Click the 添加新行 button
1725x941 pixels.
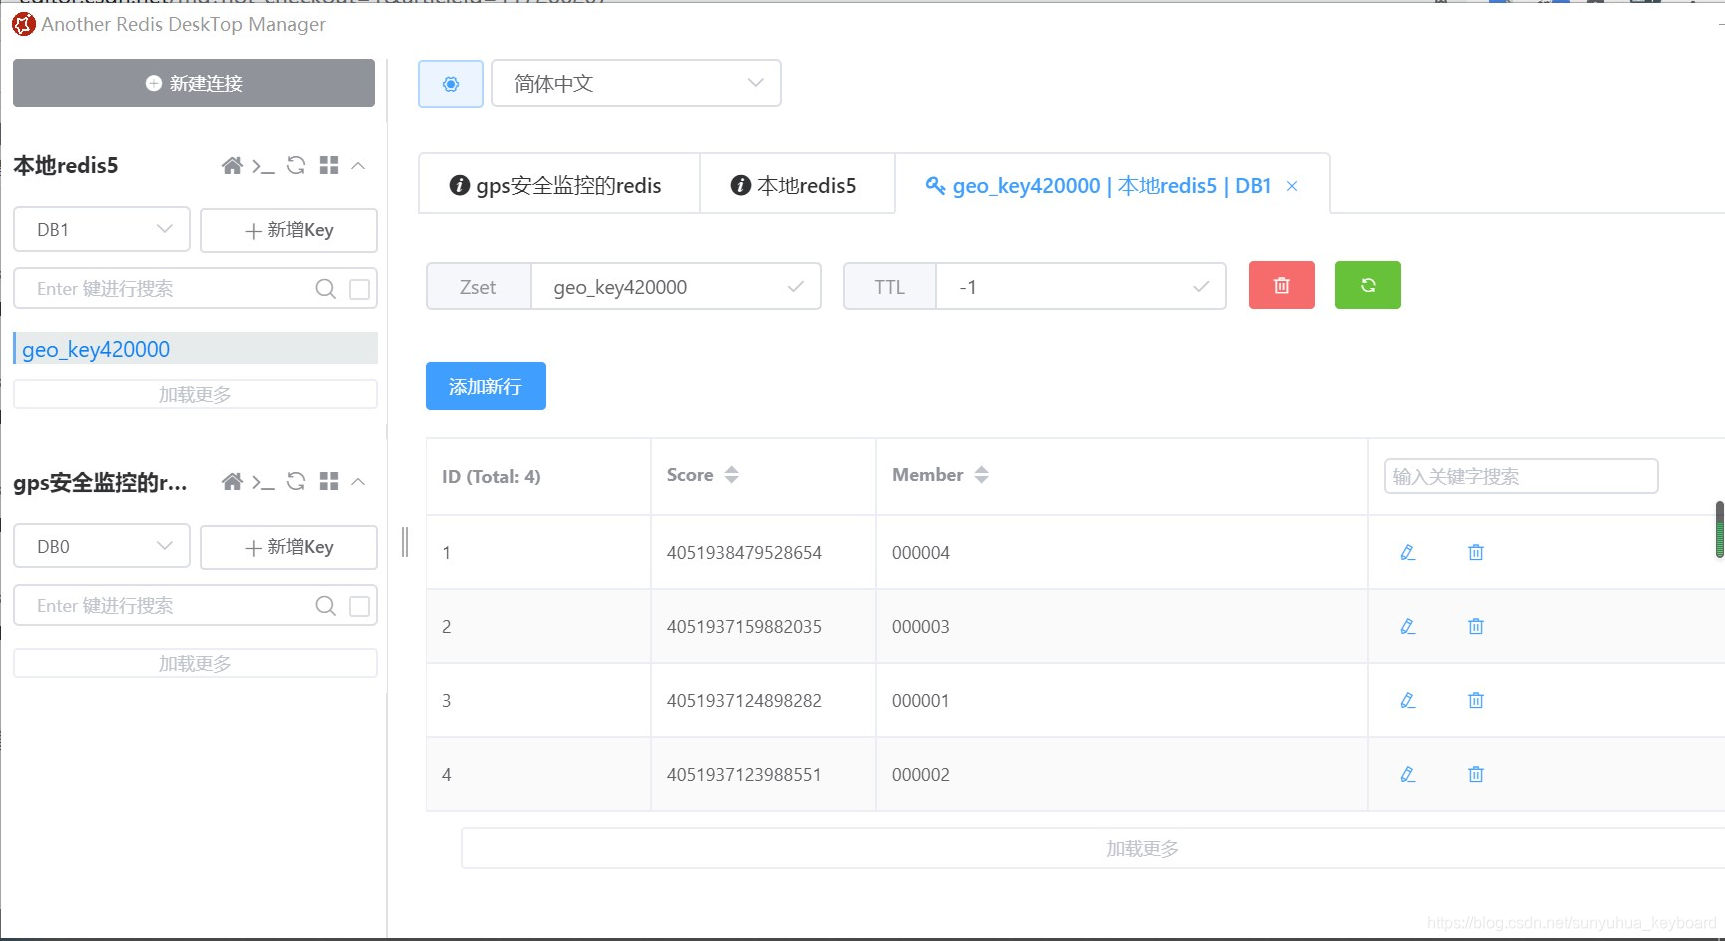point(486,386)
